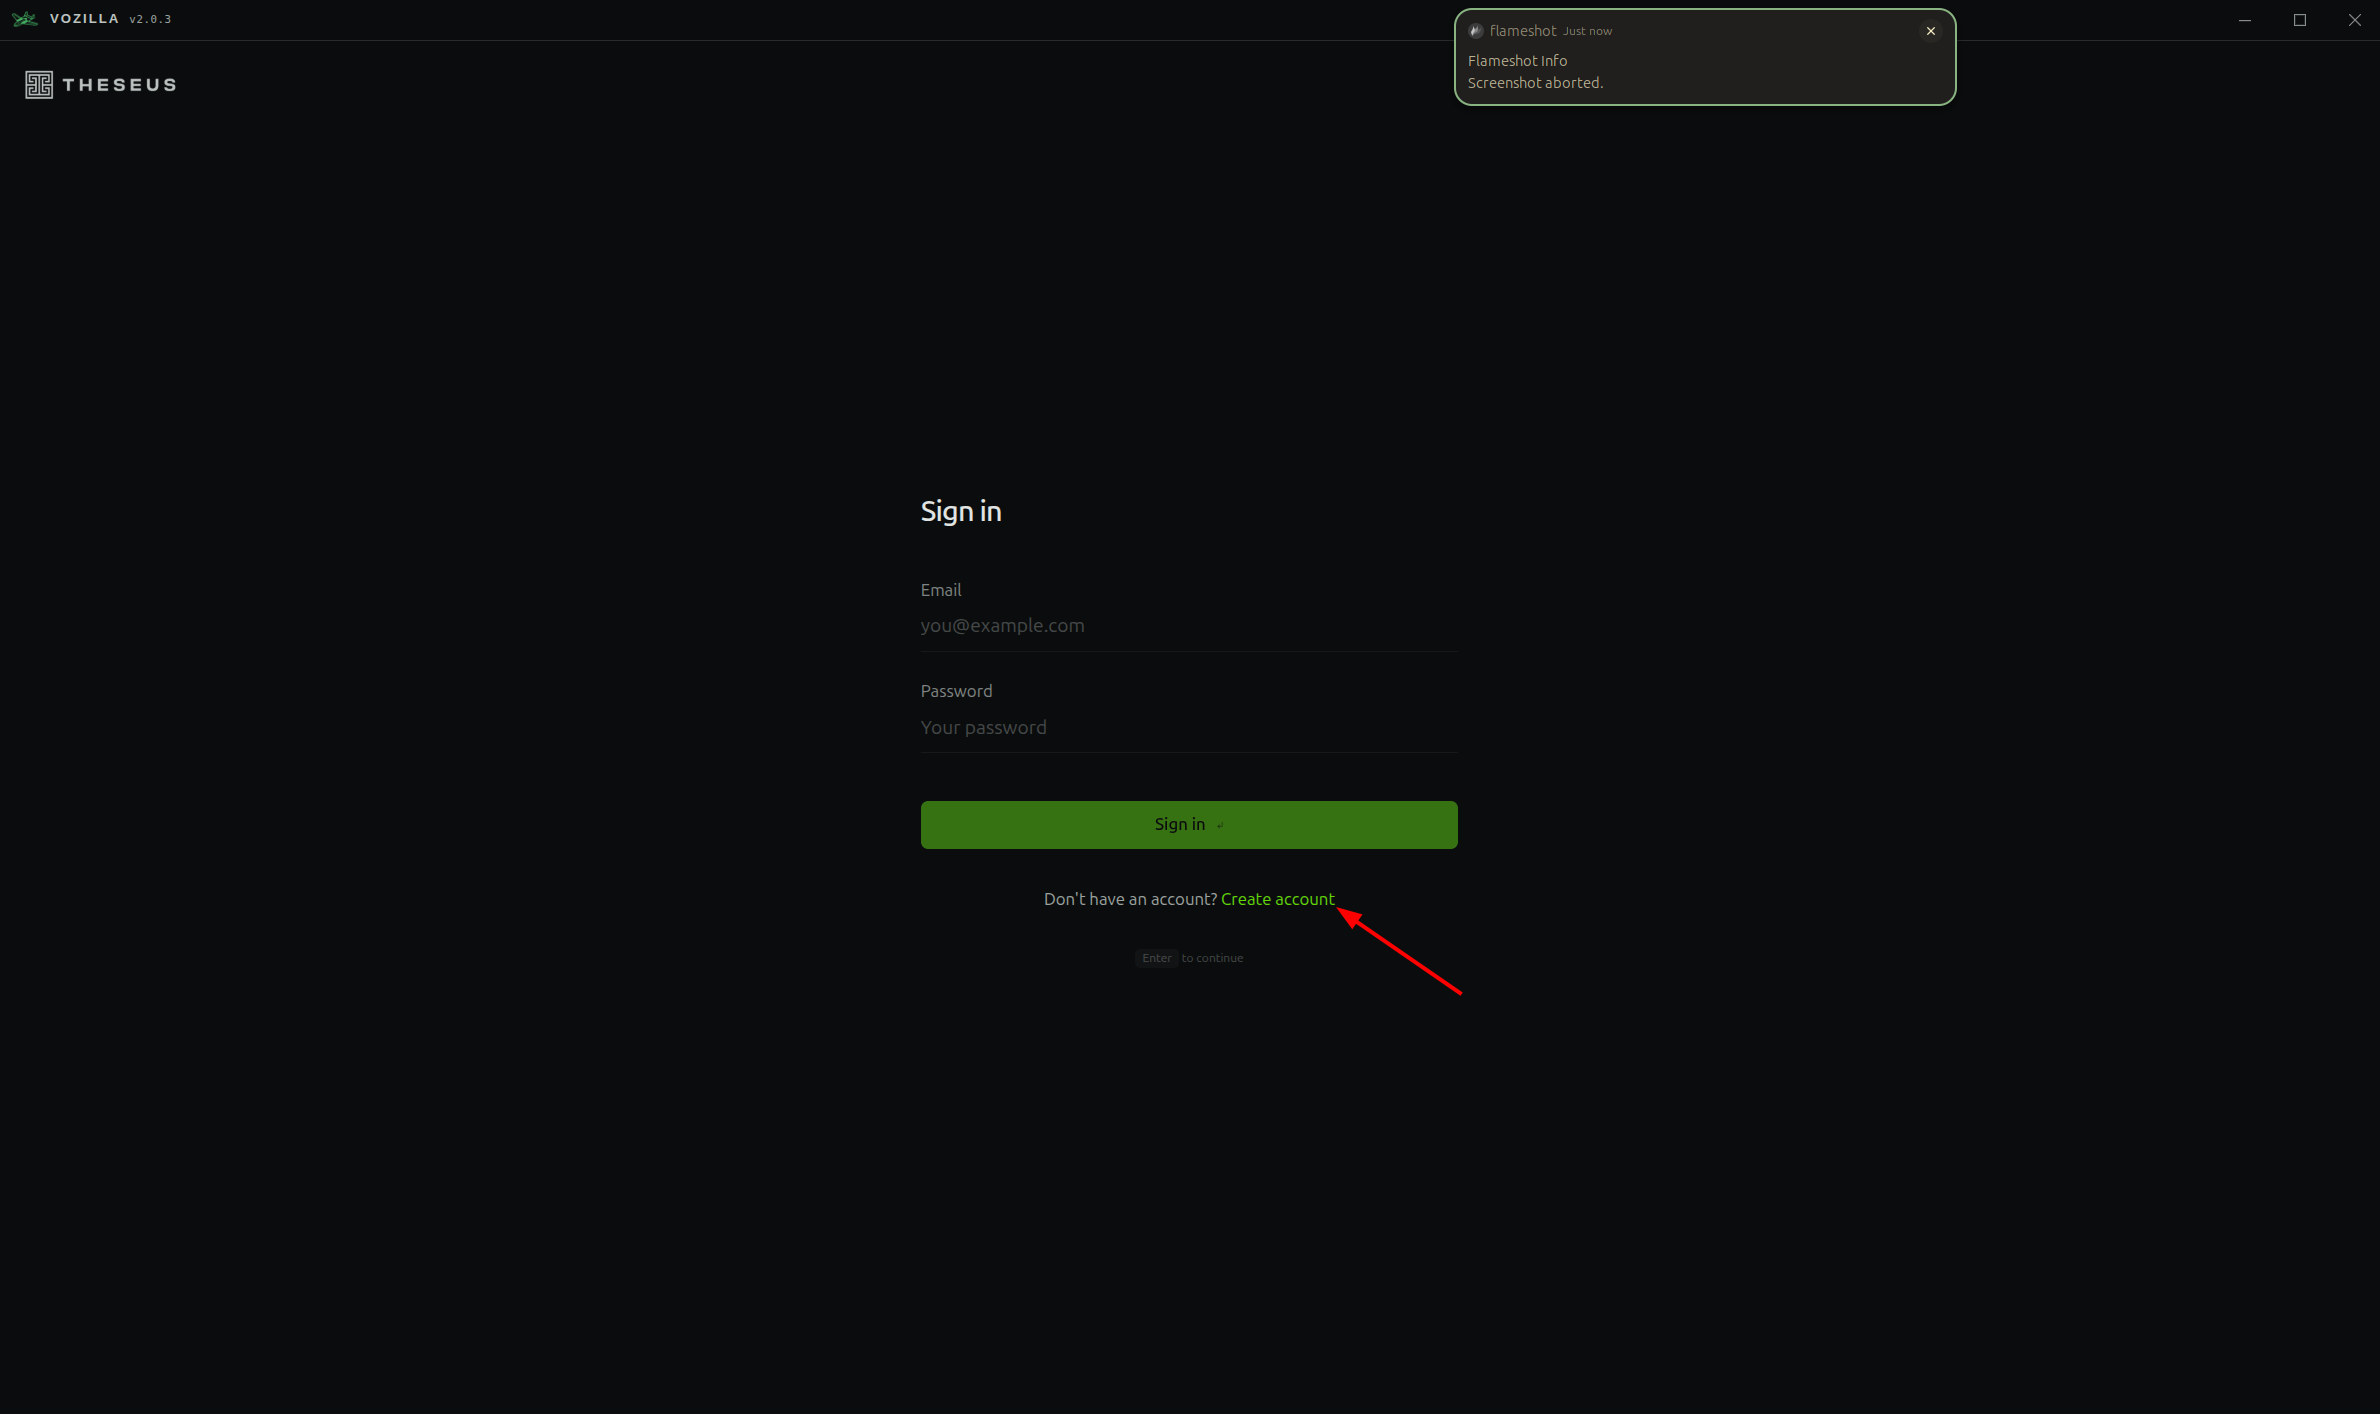The height and width of the screenshot is (1414, 2380).
Task: Click the enter-arrow icon inside Sign in button
Action: [1220, 826]
